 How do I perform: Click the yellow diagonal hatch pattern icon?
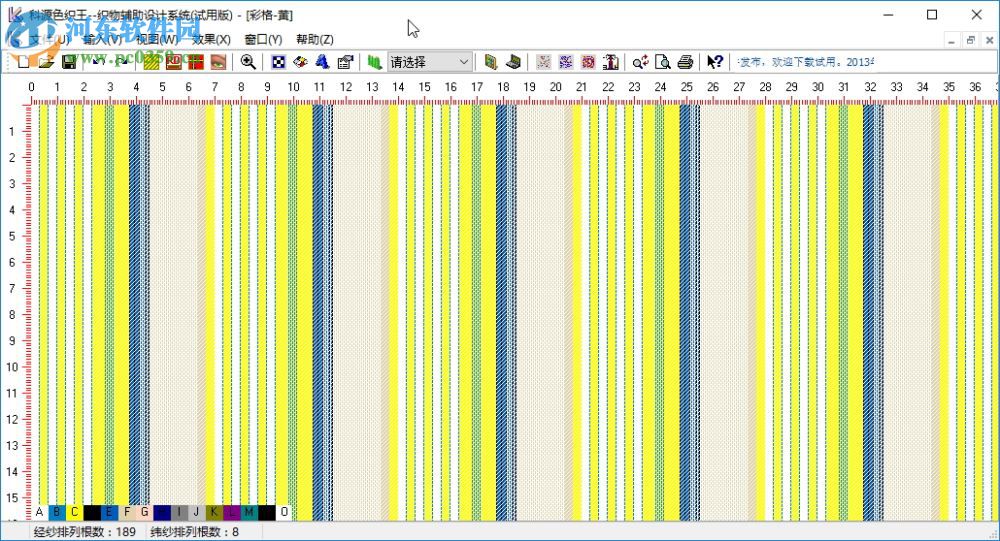pos(151,62)
